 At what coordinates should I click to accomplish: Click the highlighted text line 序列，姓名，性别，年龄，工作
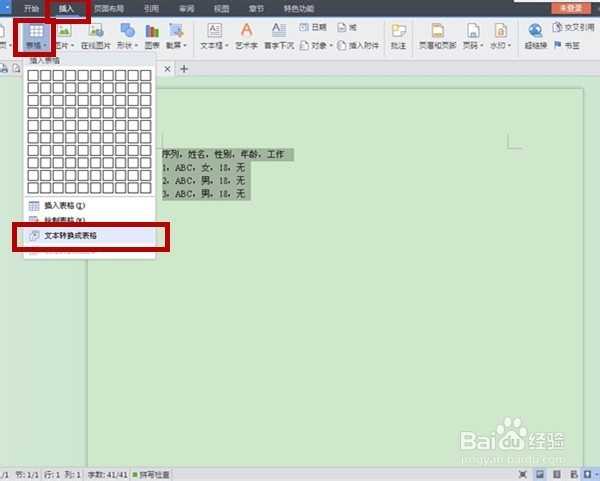223,154
